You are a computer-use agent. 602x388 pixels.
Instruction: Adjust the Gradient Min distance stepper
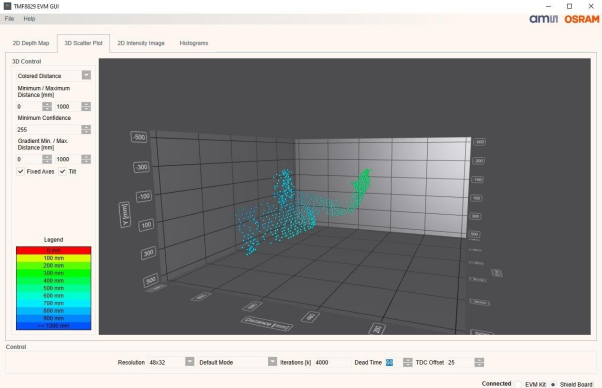47,159
